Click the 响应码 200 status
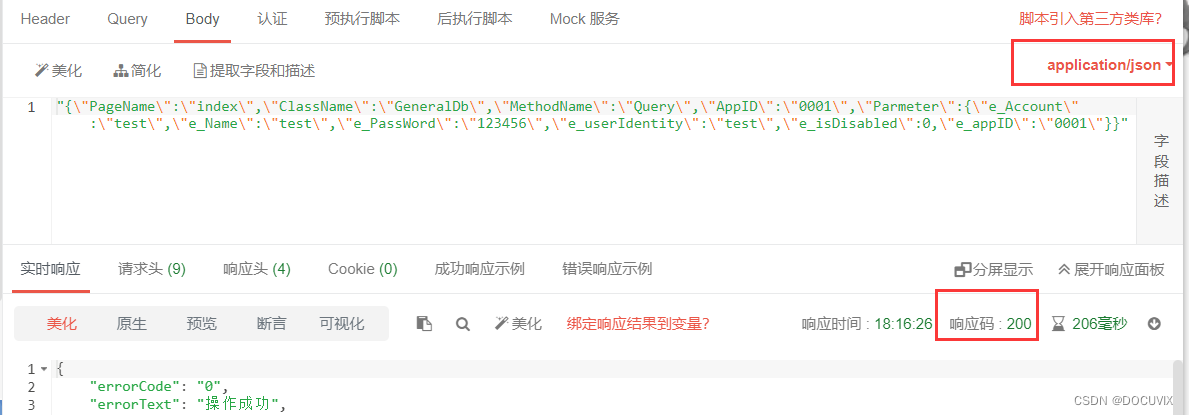 coord(990,324)
